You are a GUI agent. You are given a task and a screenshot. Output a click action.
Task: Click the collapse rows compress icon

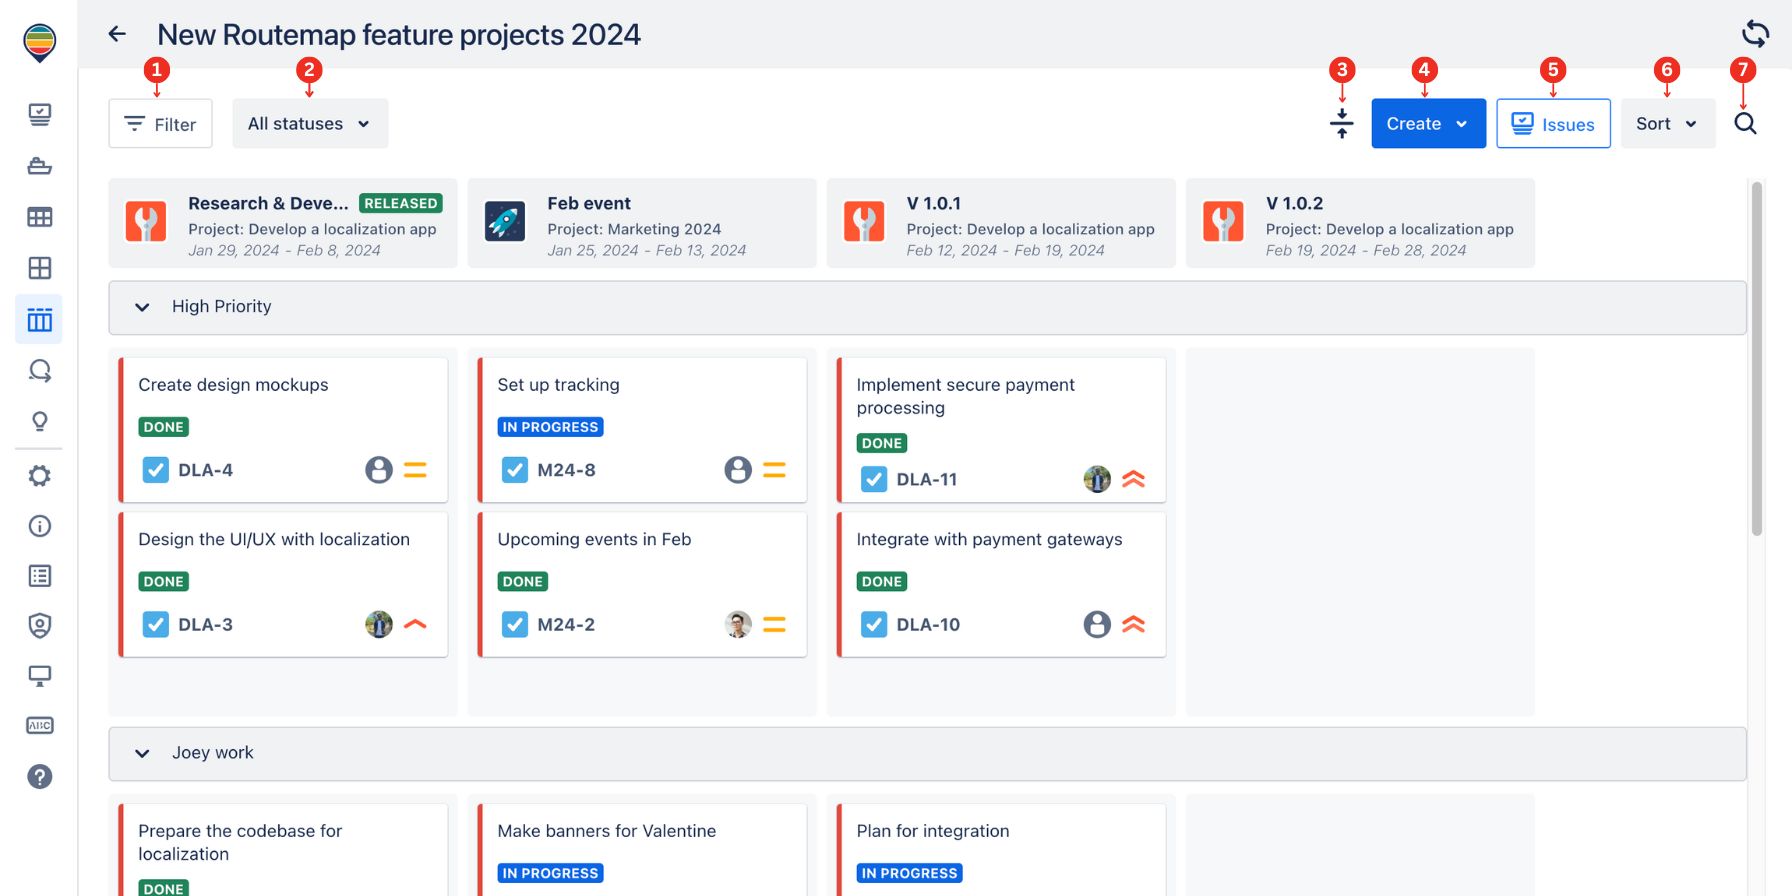click(1342, 124)
